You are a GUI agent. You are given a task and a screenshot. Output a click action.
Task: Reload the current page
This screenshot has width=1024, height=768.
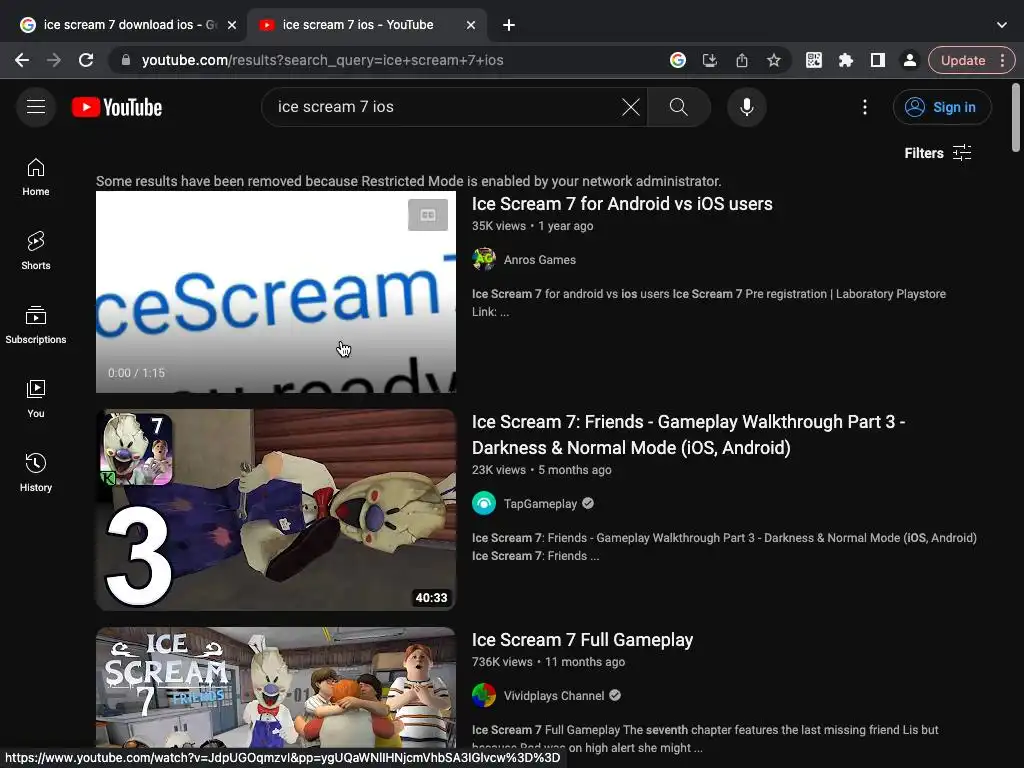86,60
